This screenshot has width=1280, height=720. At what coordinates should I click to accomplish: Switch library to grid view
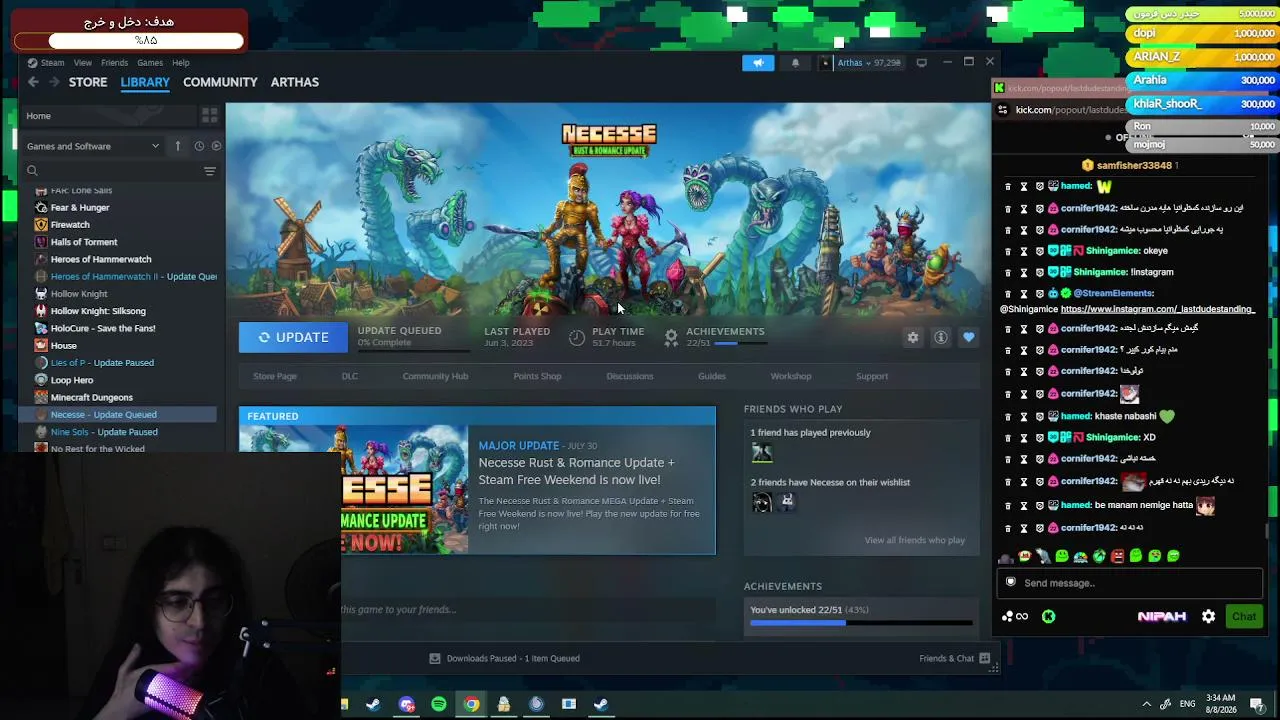210,116
